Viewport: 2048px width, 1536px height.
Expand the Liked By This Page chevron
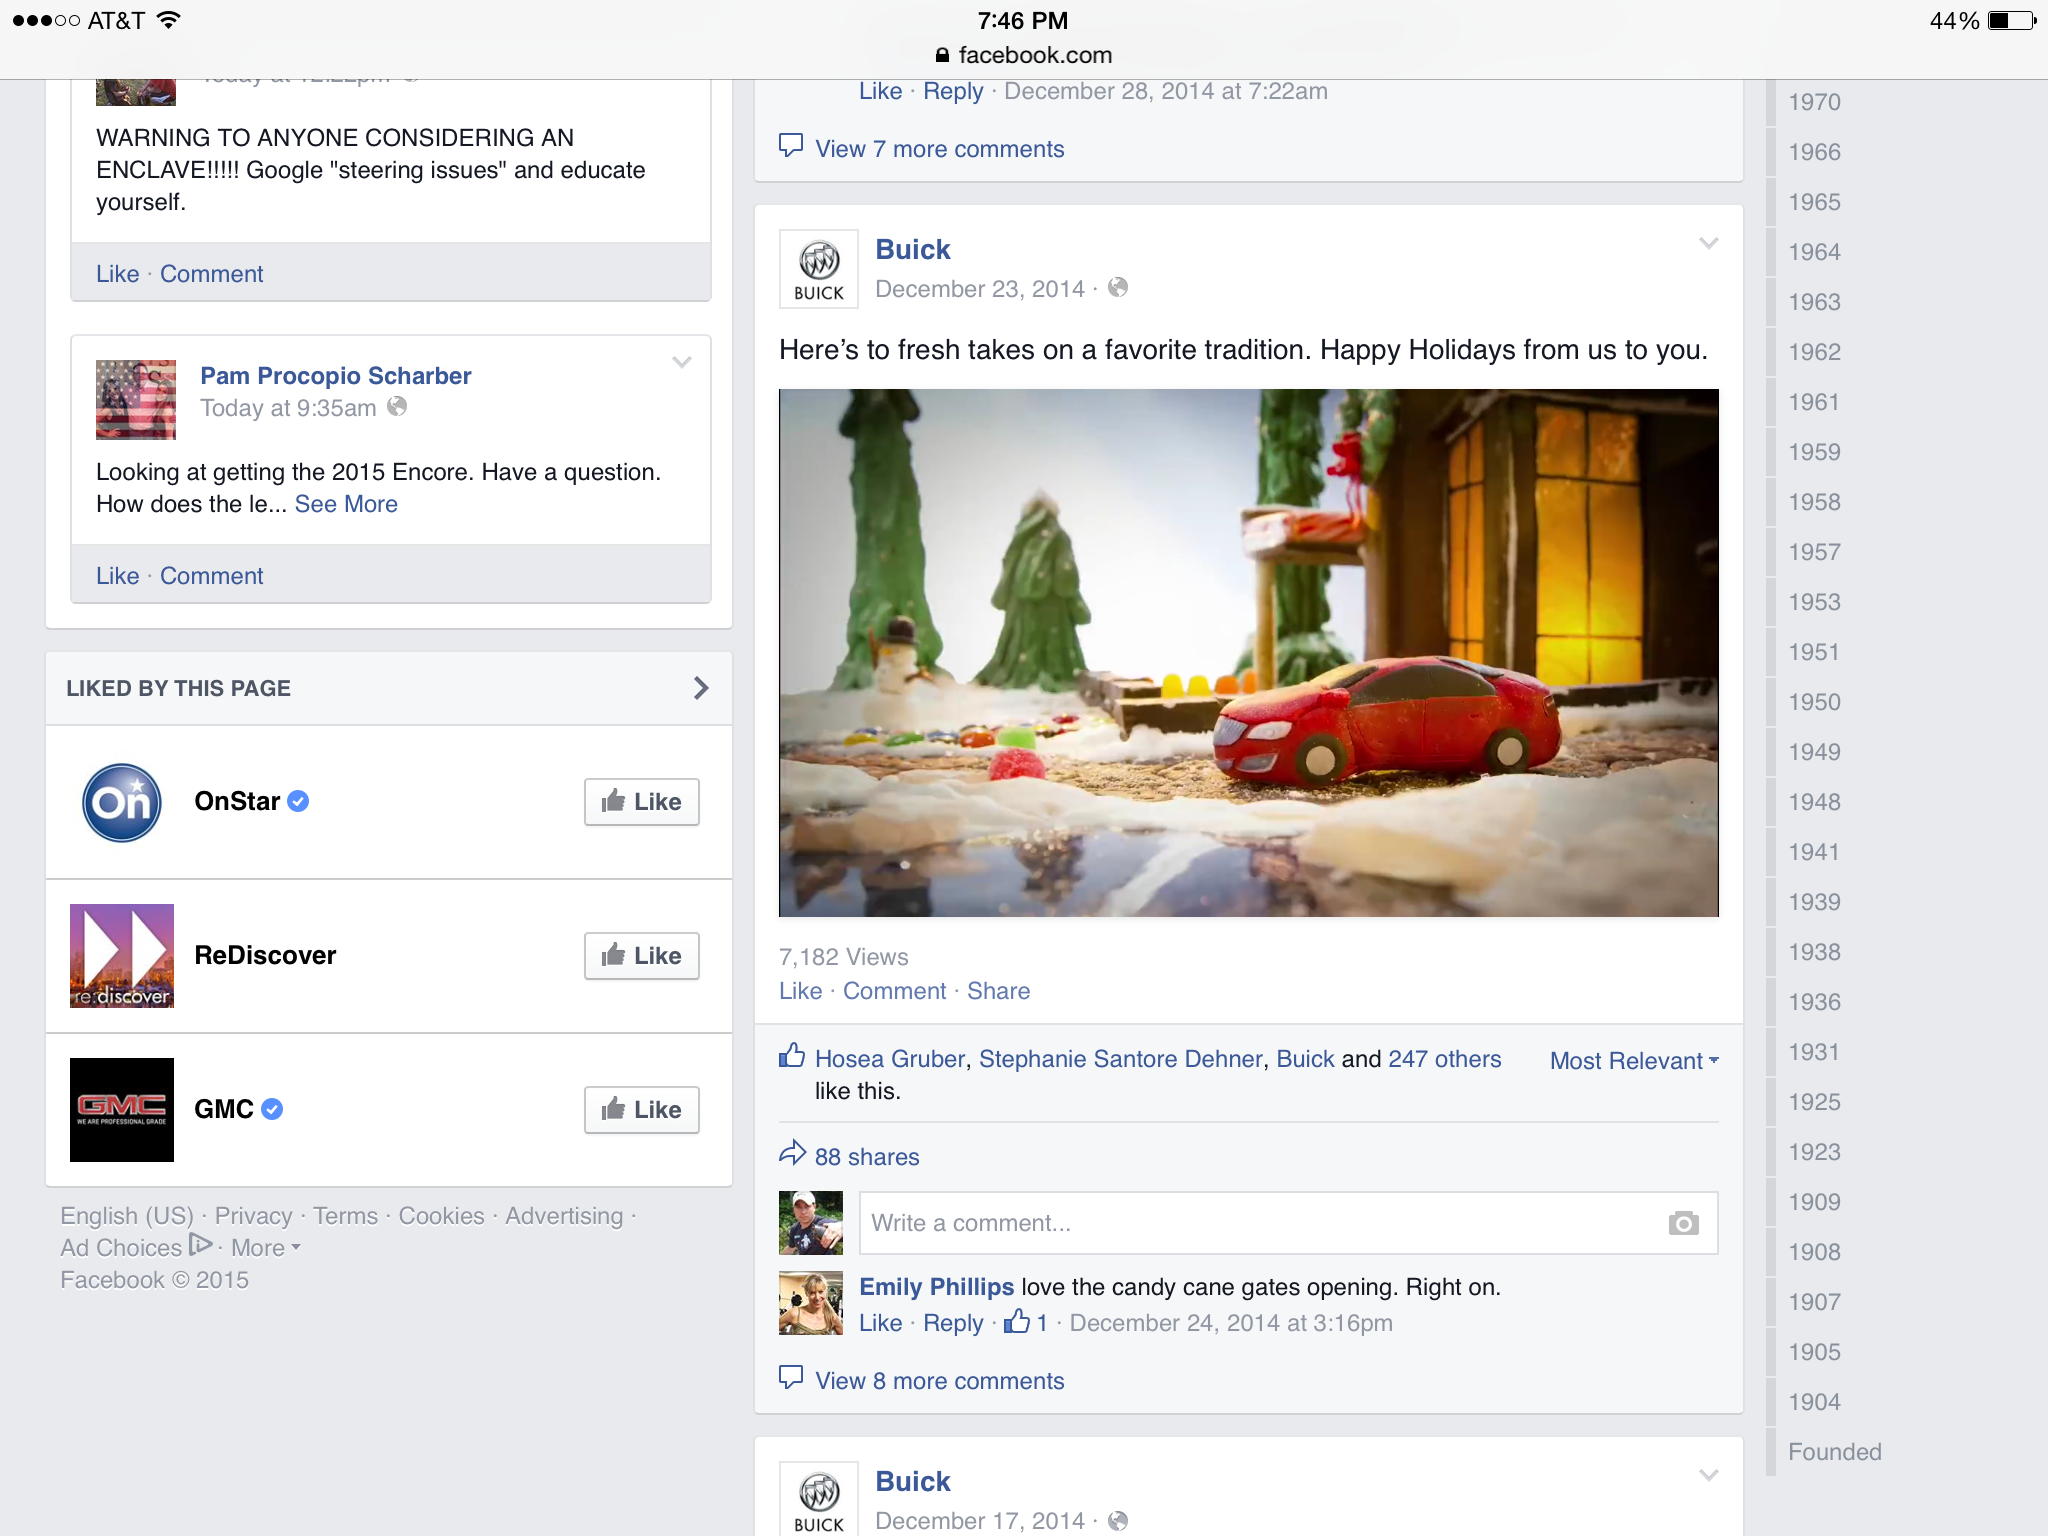pos(701,688)
